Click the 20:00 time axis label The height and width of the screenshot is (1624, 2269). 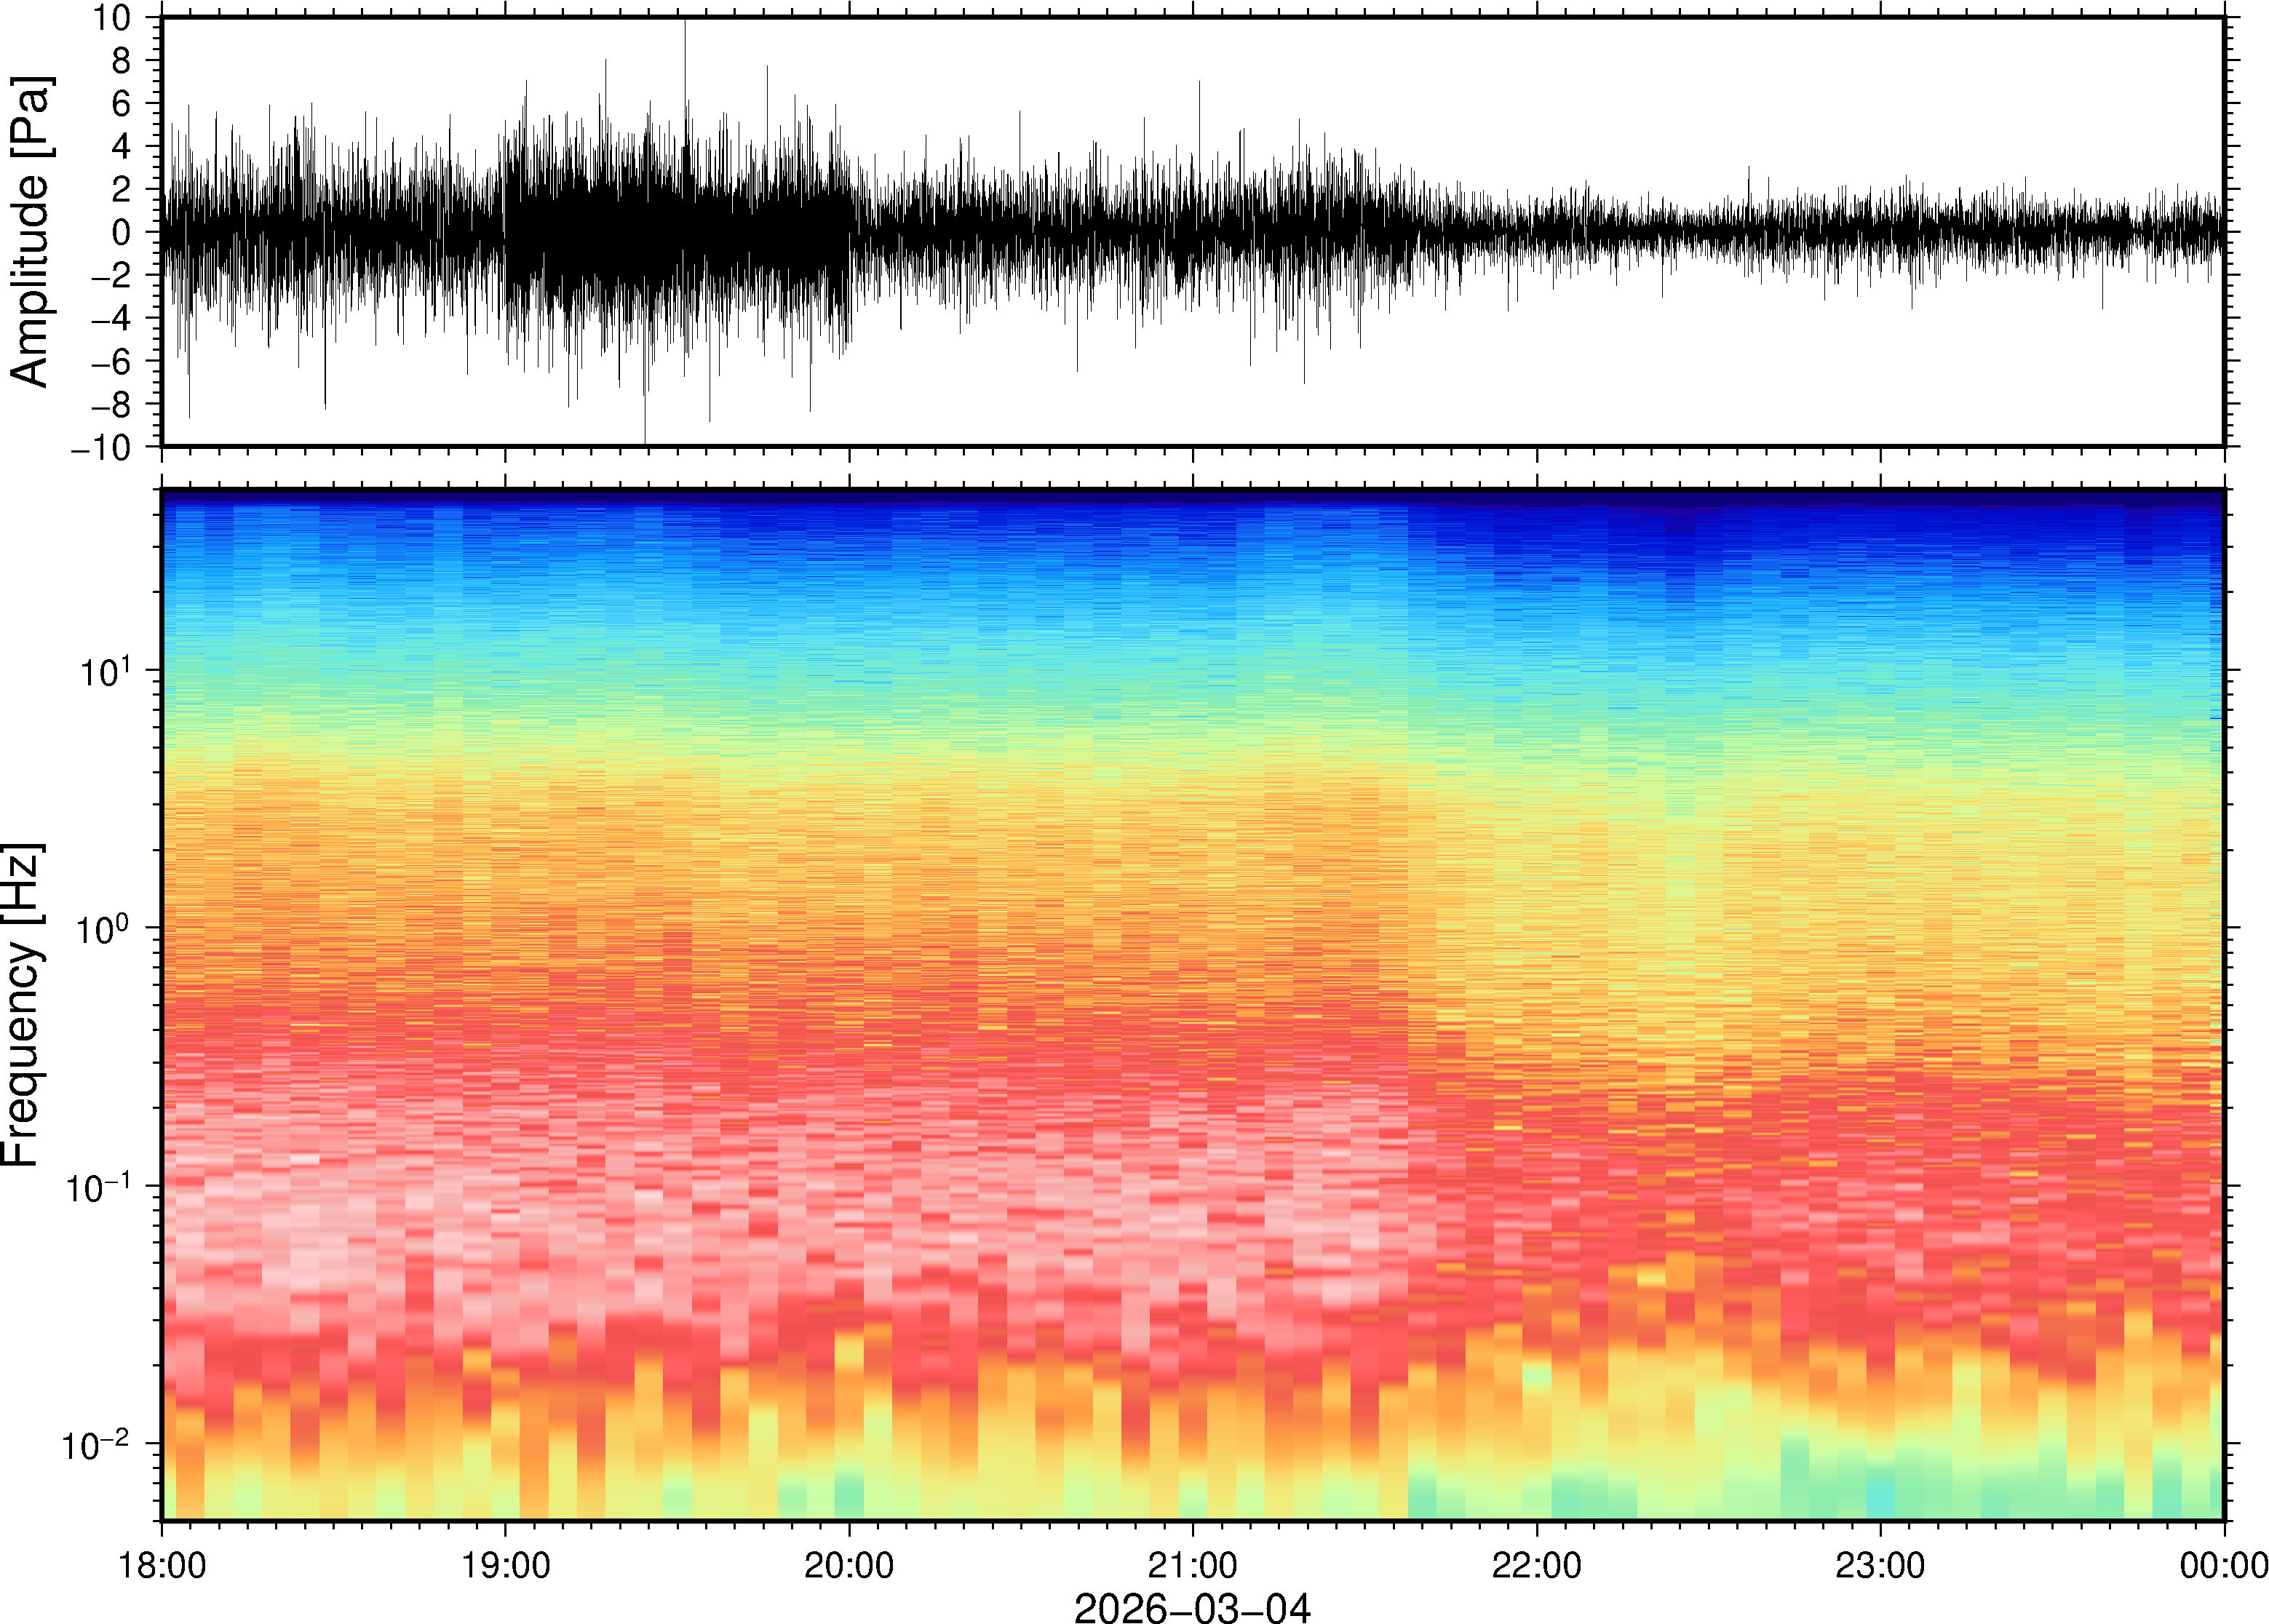pyautogui.click(x=849, y=1565)
